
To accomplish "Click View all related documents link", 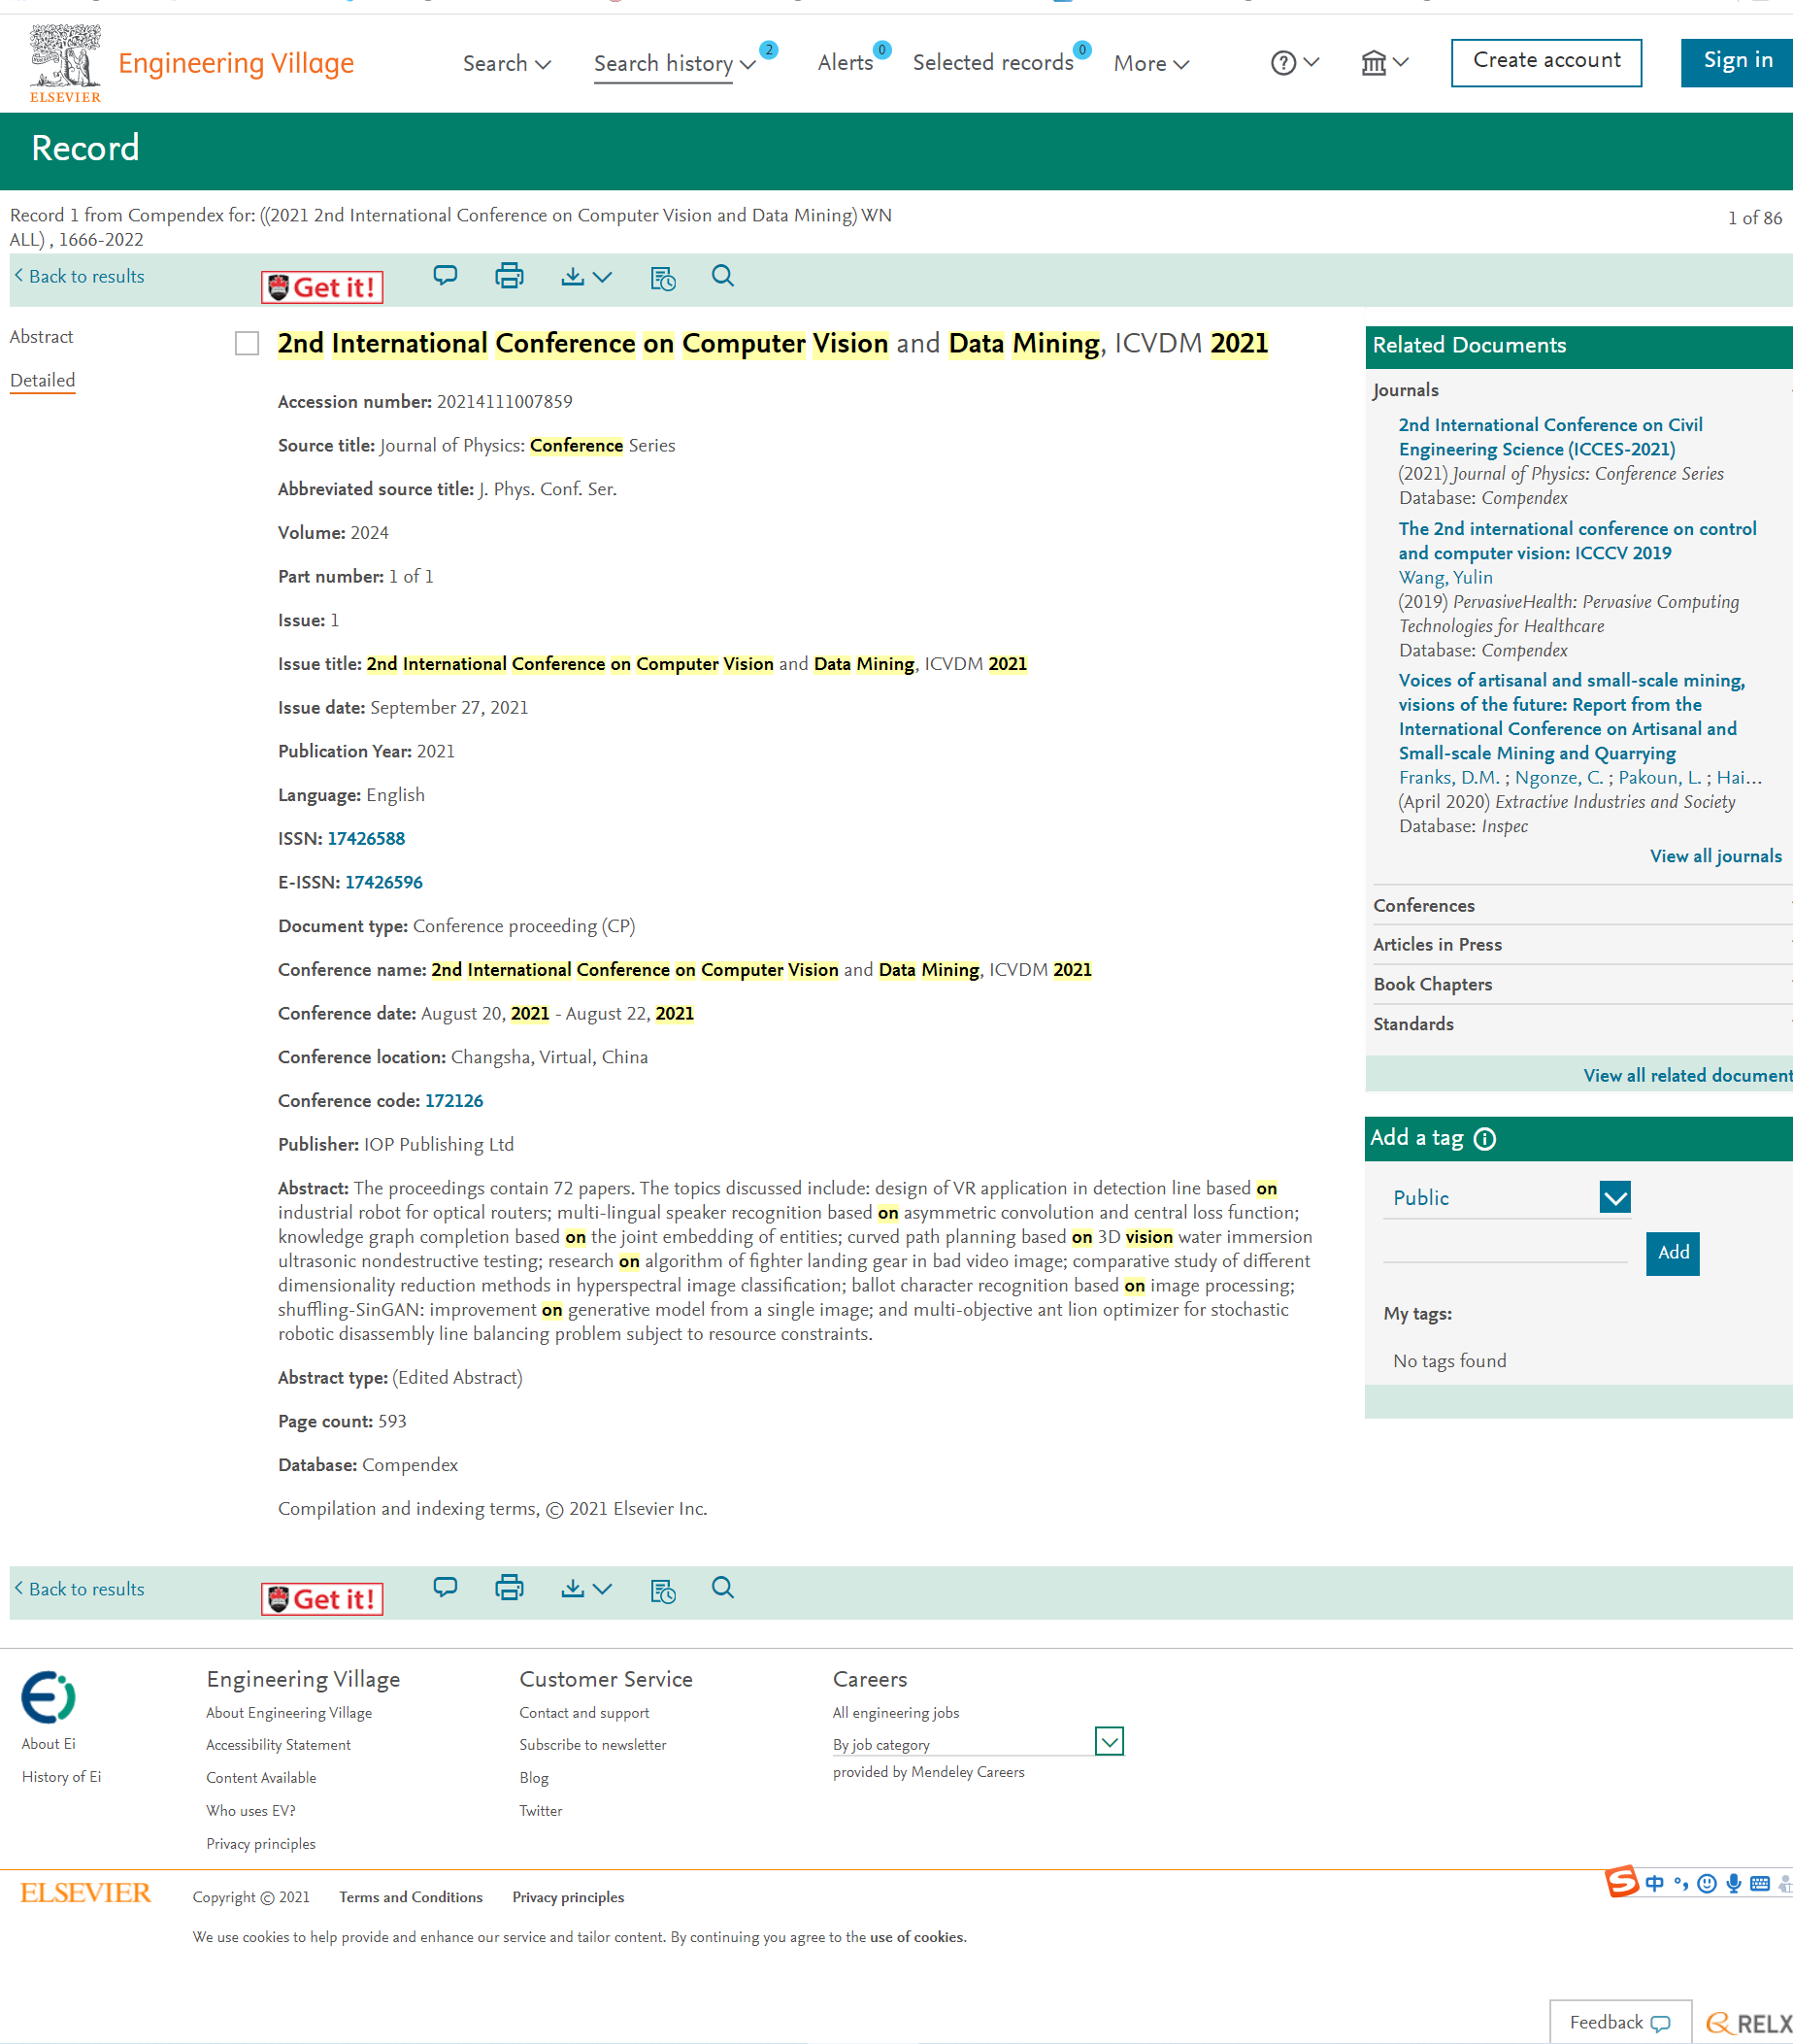I will click(x=1688, y=1076).
